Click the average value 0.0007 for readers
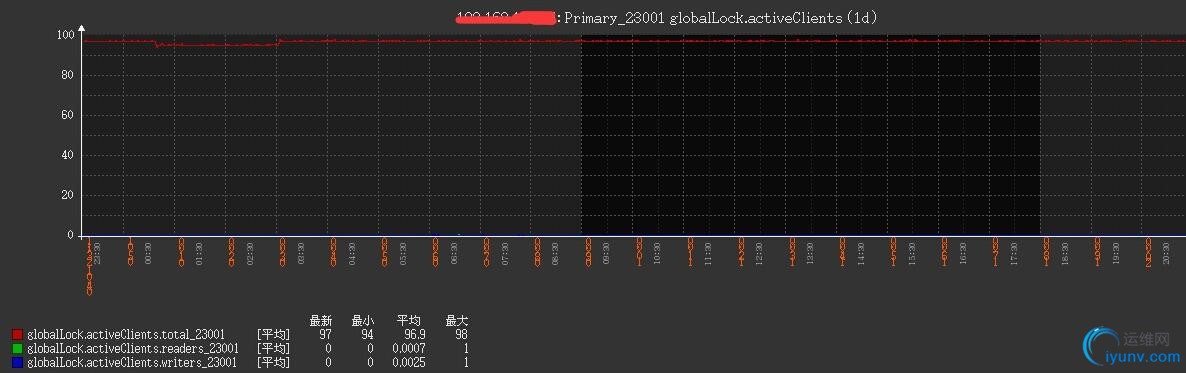The width and height of the screenshot is (1186, 373). click(x=409, y=348)
